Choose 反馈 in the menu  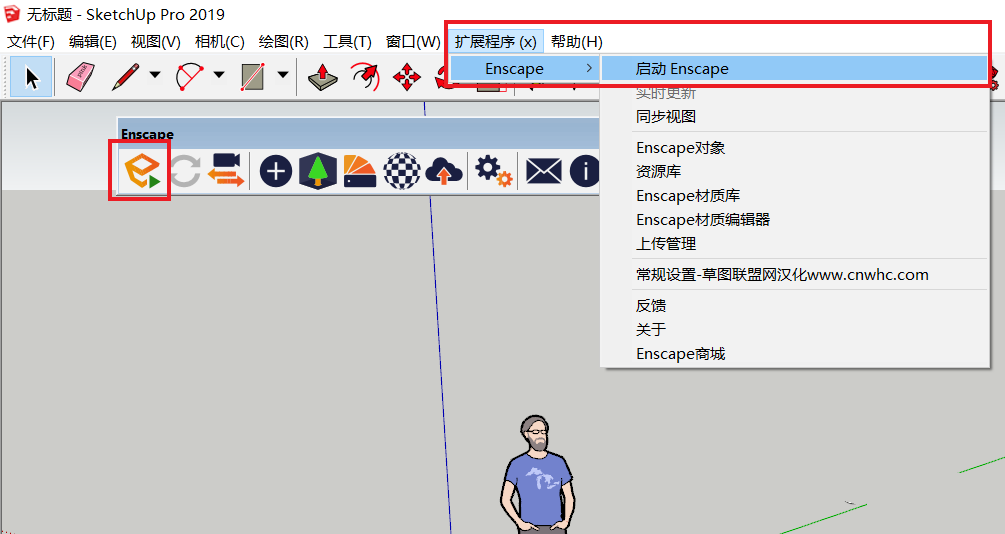(794, 306)
